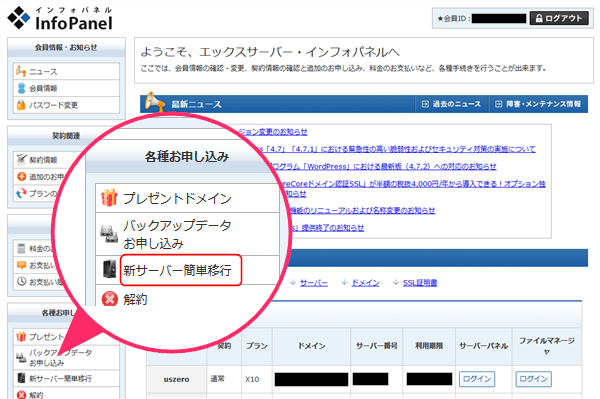Click the InfoPanel logo
This screenshot has width=600, height=399.
pos(60,18)
